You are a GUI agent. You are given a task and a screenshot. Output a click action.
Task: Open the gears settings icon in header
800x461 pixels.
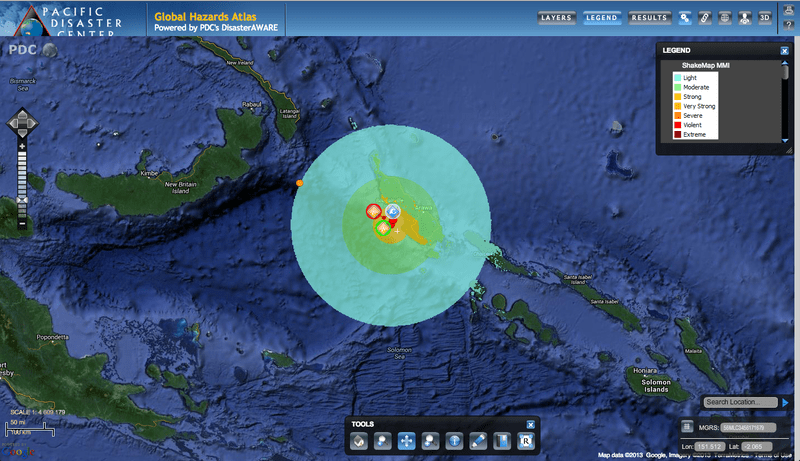tap(685, 18)
